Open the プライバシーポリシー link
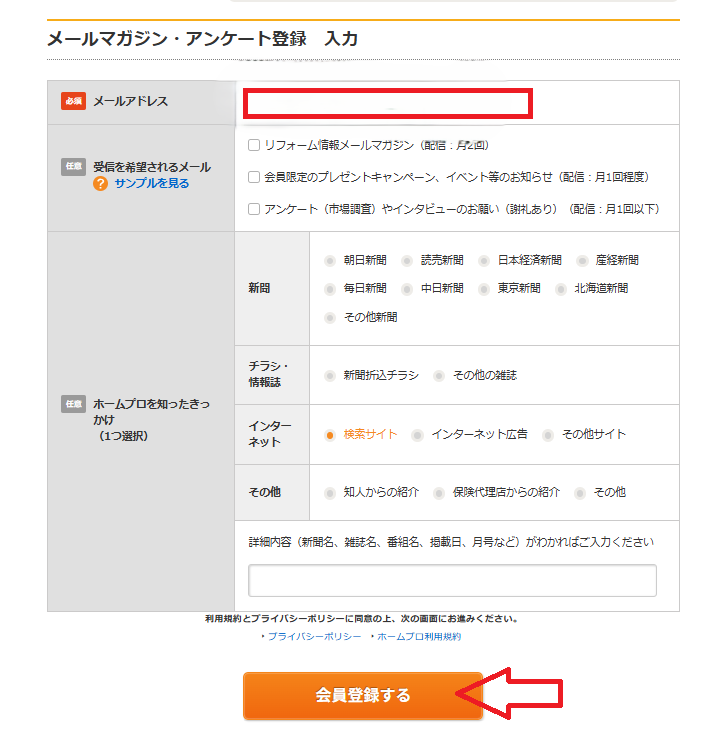726x733 pixels. (x=314, y=636)
